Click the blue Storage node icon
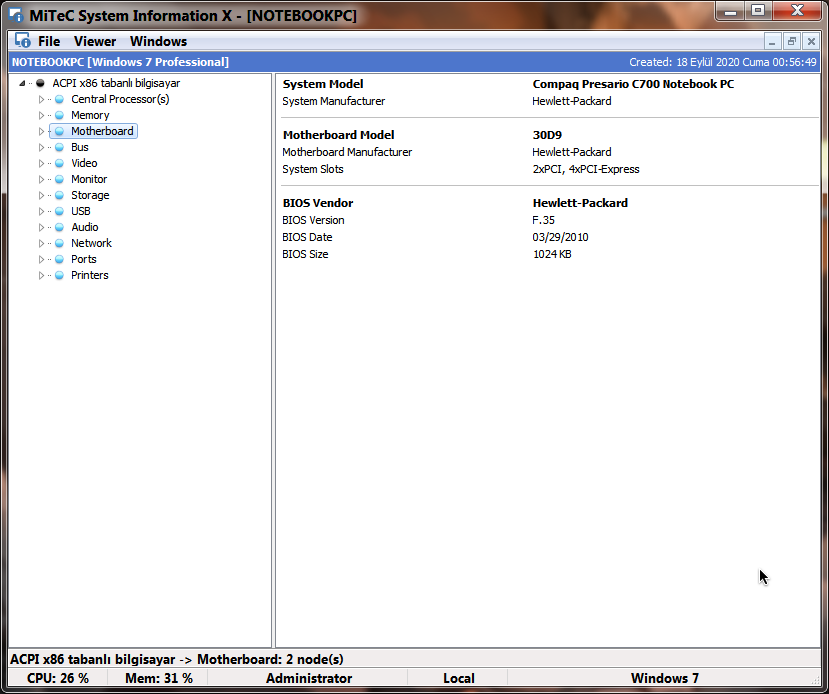Image resolution: width=829 pixels, height=694 pixels. [x=60, y=195]
